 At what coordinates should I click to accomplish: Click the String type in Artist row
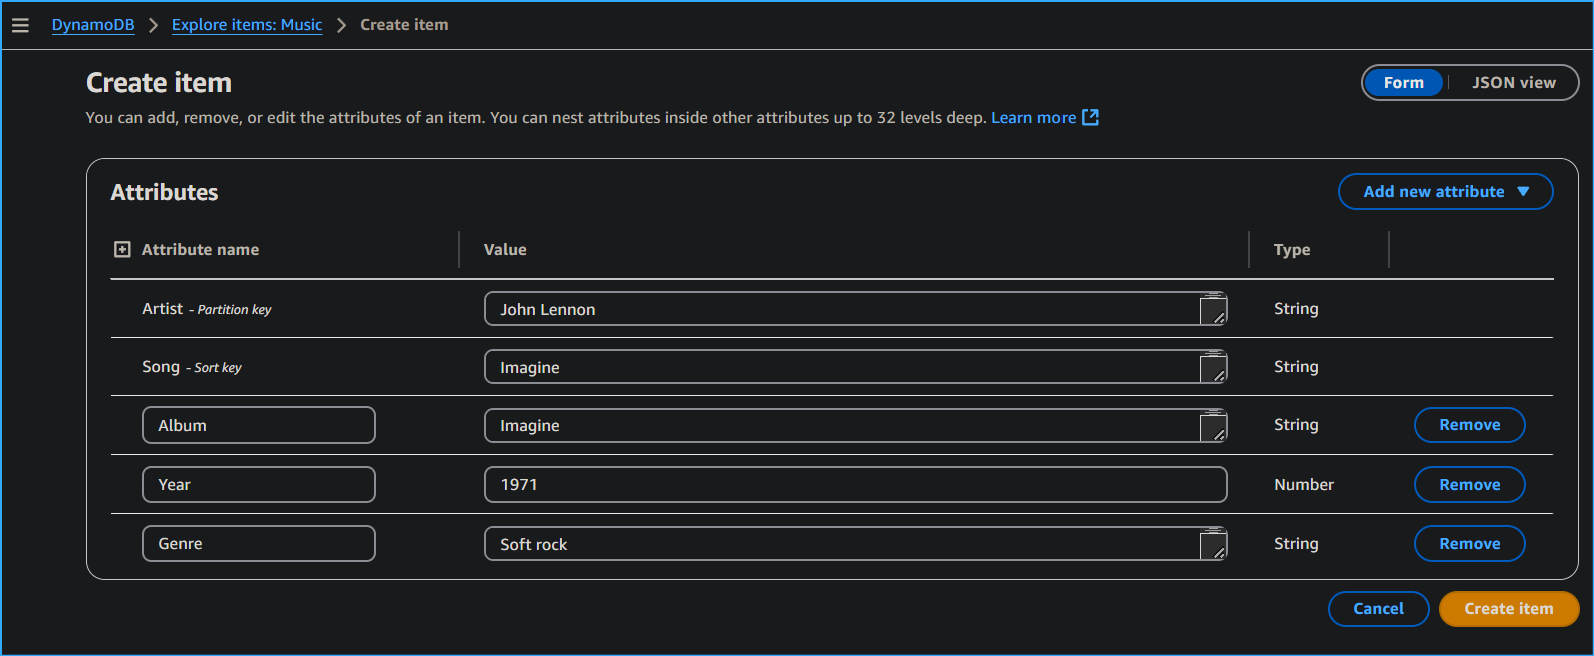1296,309
